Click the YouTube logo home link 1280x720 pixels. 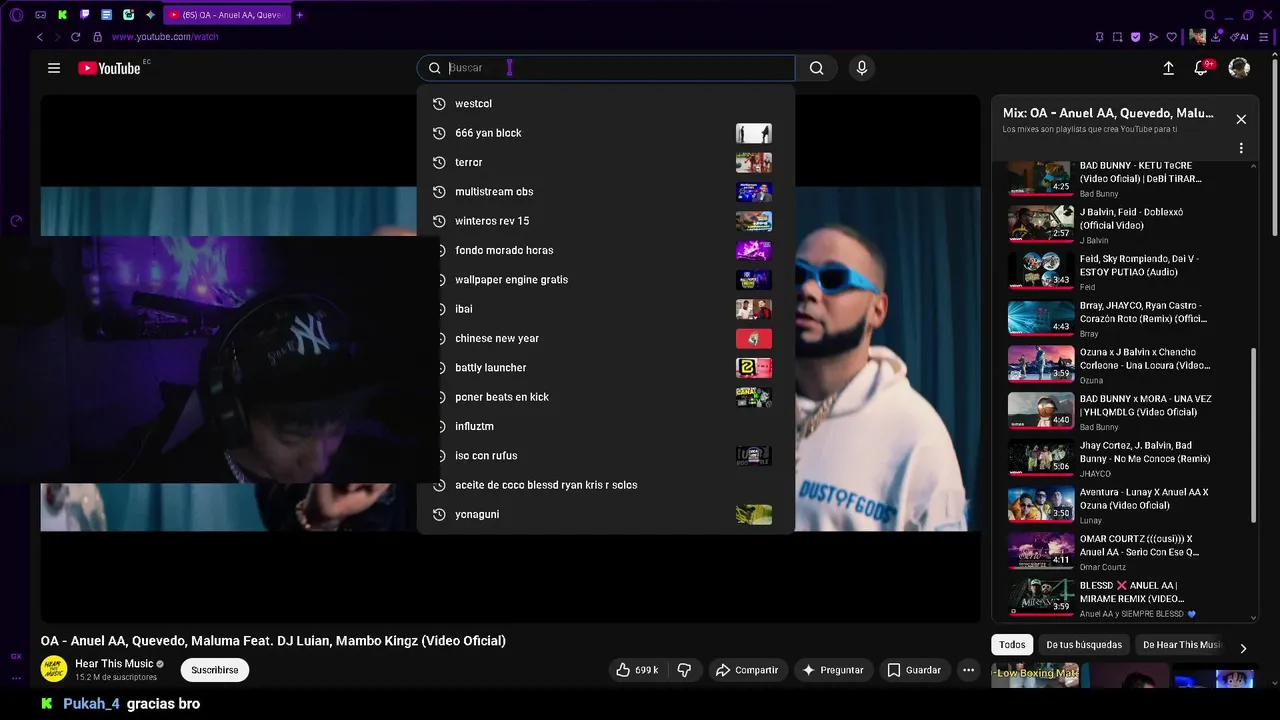109,68
